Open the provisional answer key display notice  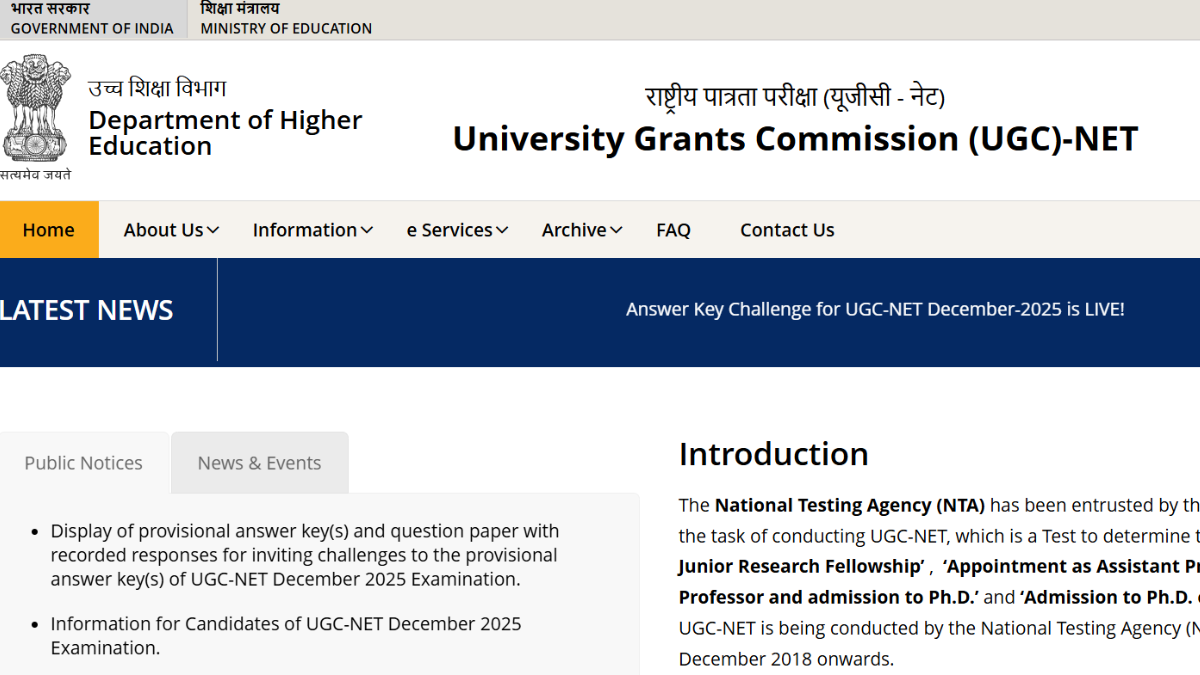[x=305, y=555]
